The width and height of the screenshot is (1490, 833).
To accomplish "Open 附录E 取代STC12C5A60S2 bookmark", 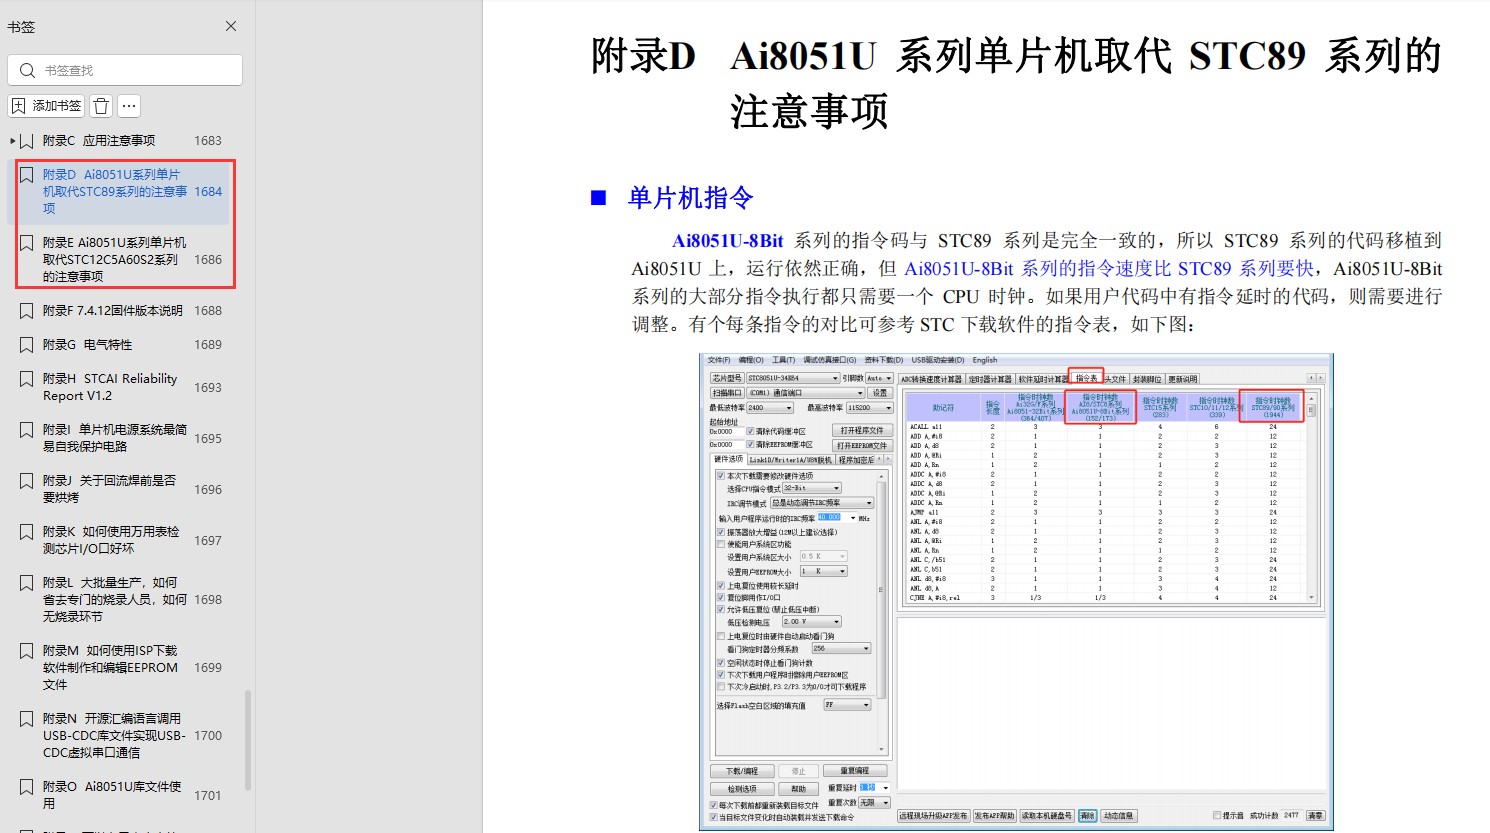I will [114, 259].
